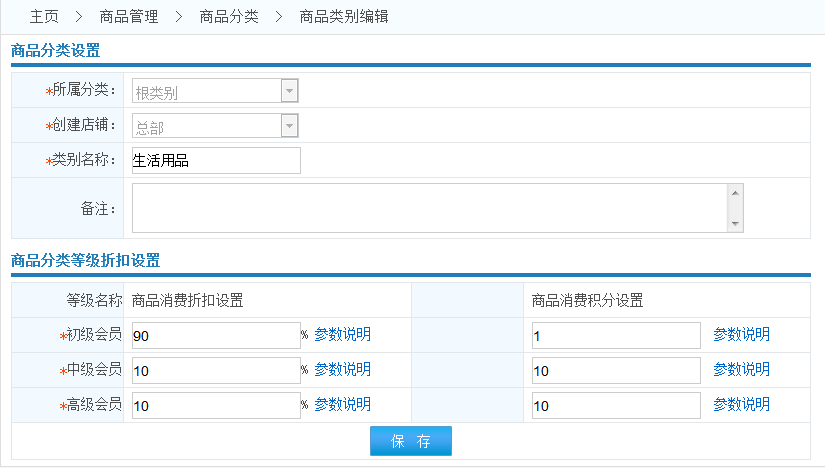The image size is (825, 468).
Task: Open the 所属分类 dropdown
Action: pyautogui.click(x=215, y=93)
